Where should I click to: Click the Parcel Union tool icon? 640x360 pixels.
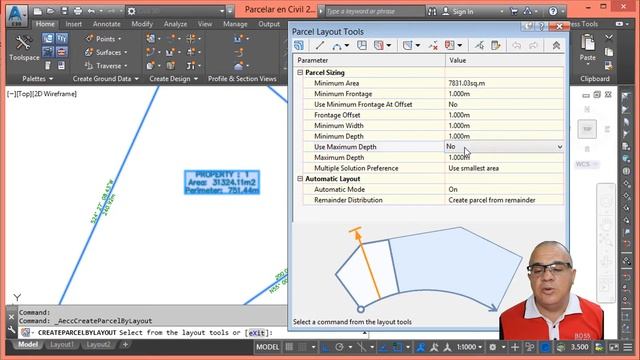coord(449,45)
